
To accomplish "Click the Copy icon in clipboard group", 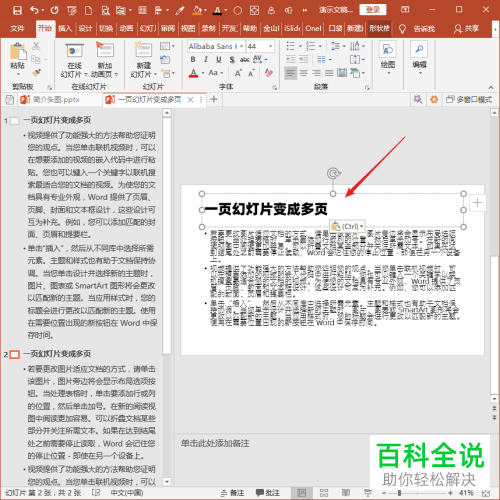I will coord(35,60).
